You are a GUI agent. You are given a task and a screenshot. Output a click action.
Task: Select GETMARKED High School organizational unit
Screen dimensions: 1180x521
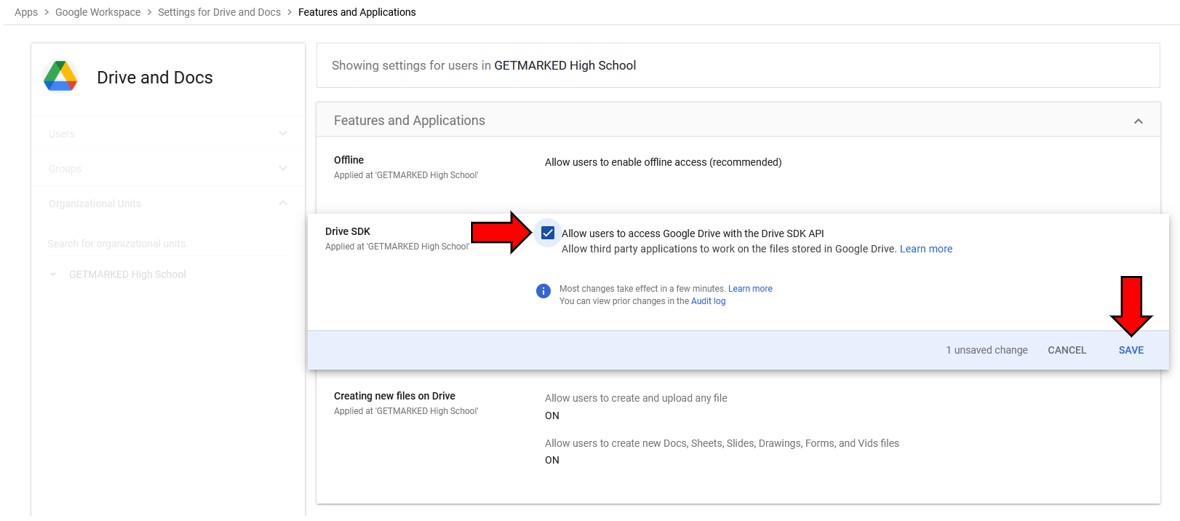127,275
